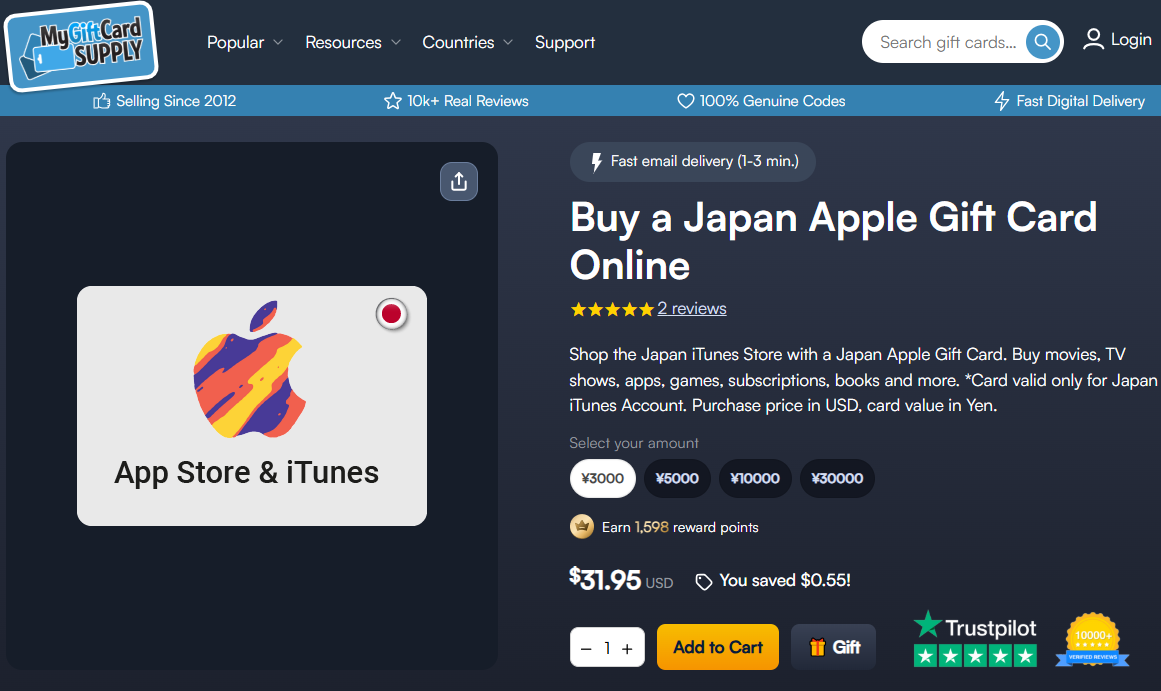Click the Buy a Japan Apple Gift Card heading

click(834, 241)
